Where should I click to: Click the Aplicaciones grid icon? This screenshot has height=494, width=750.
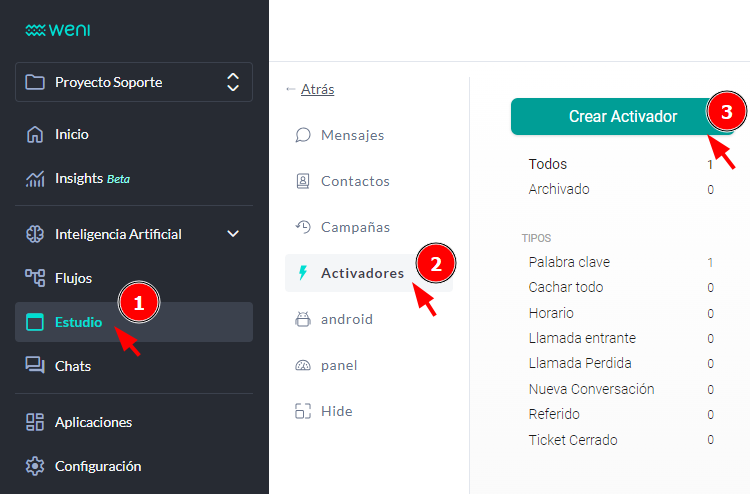35,422
